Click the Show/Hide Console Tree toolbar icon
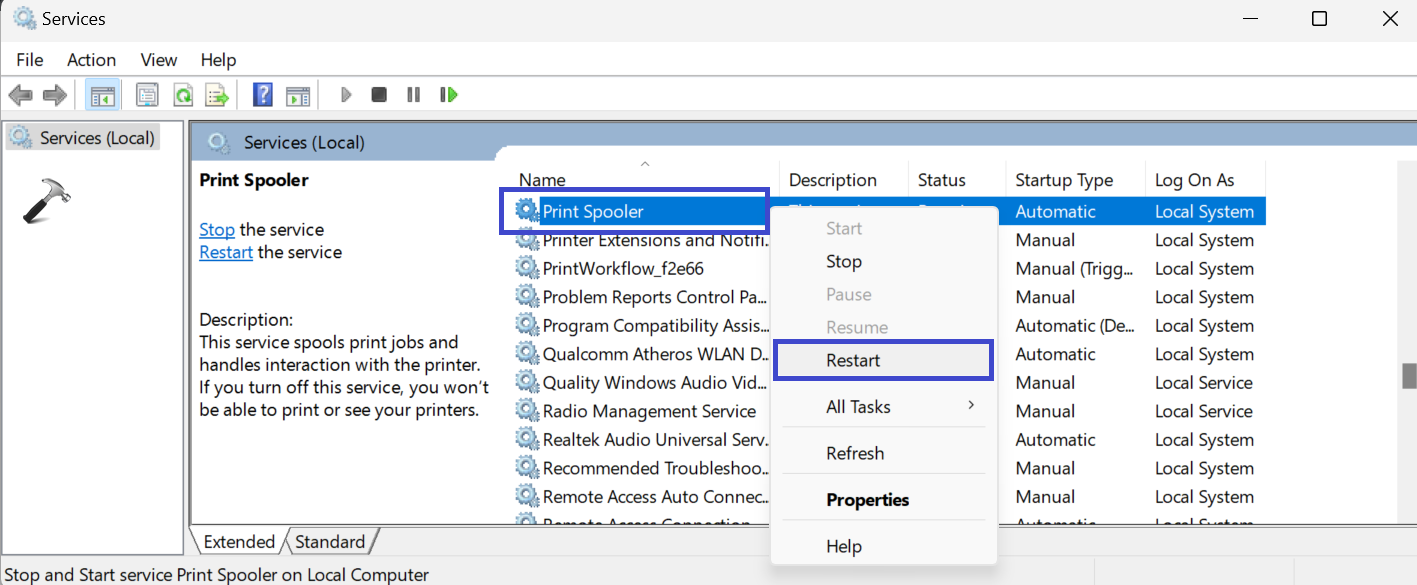 click(x=102, y=95)
